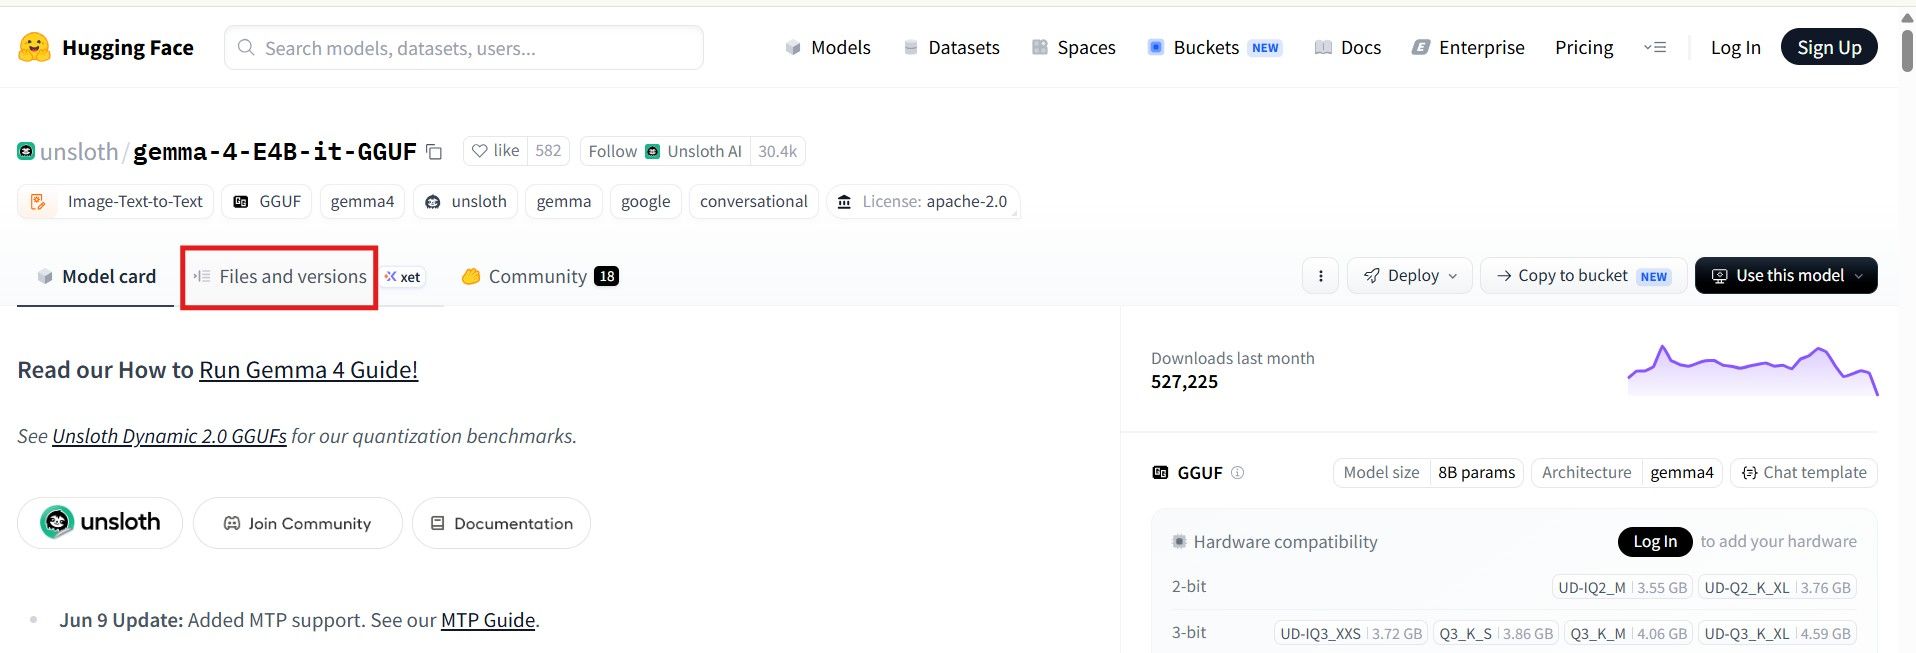Click the Sign Up button
The height and width of the screenshot is (653, 1916).
click(x=1829, y=47)
